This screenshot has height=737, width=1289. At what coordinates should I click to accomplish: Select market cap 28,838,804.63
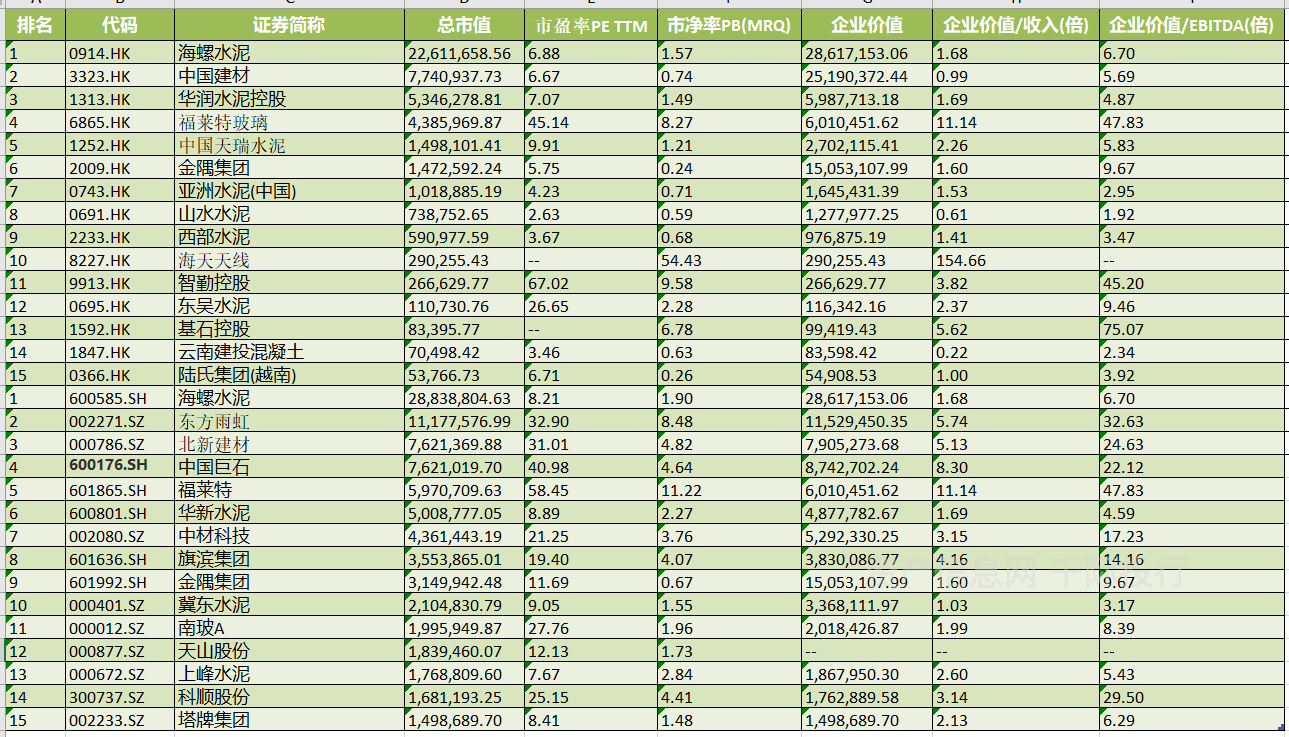464,399
